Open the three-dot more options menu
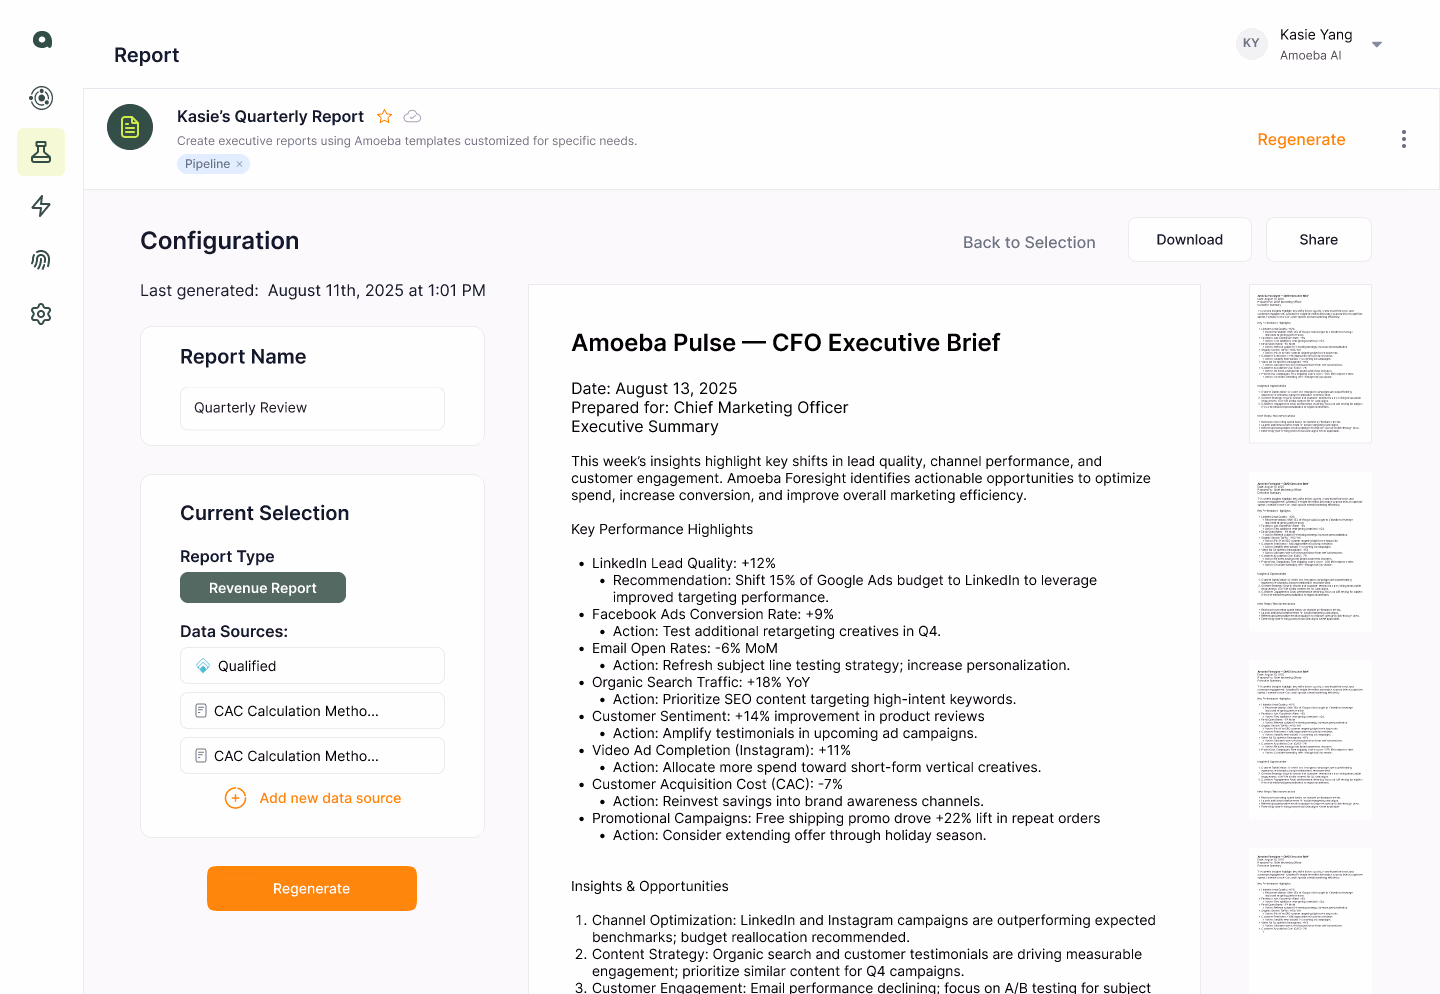 pos(1404,139)
